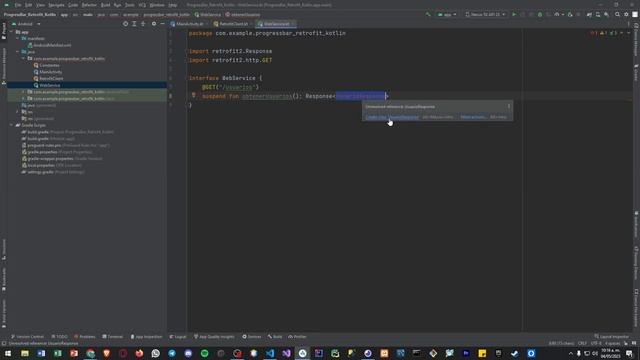Toggle the Build Variants side panel
640x360 pixels.
coord(4,313)
